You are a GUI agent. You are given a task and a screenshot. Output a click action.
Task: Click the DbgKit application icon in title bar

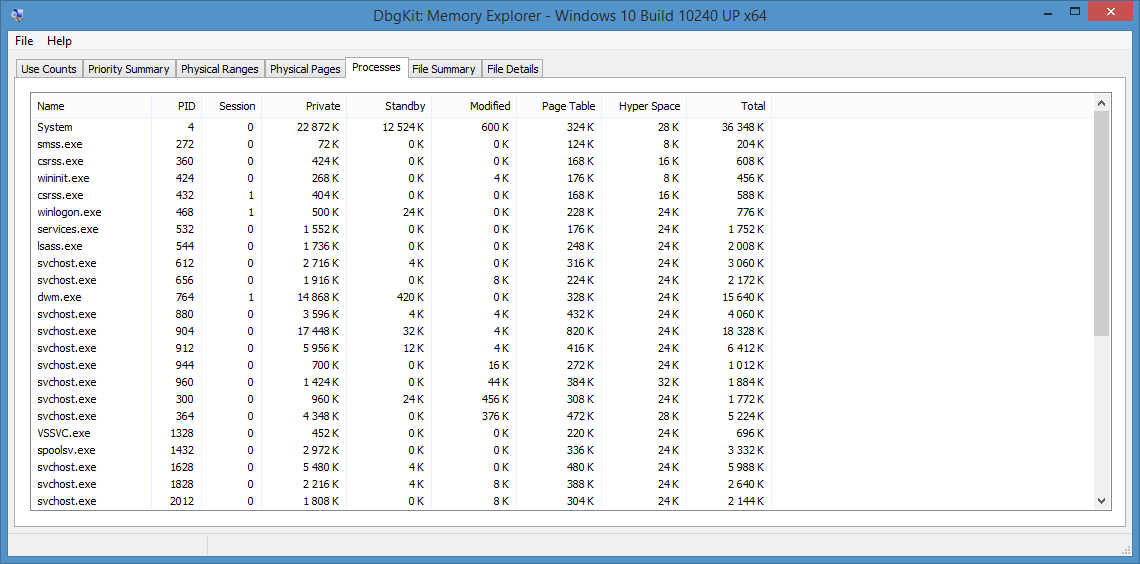point(17,13)
